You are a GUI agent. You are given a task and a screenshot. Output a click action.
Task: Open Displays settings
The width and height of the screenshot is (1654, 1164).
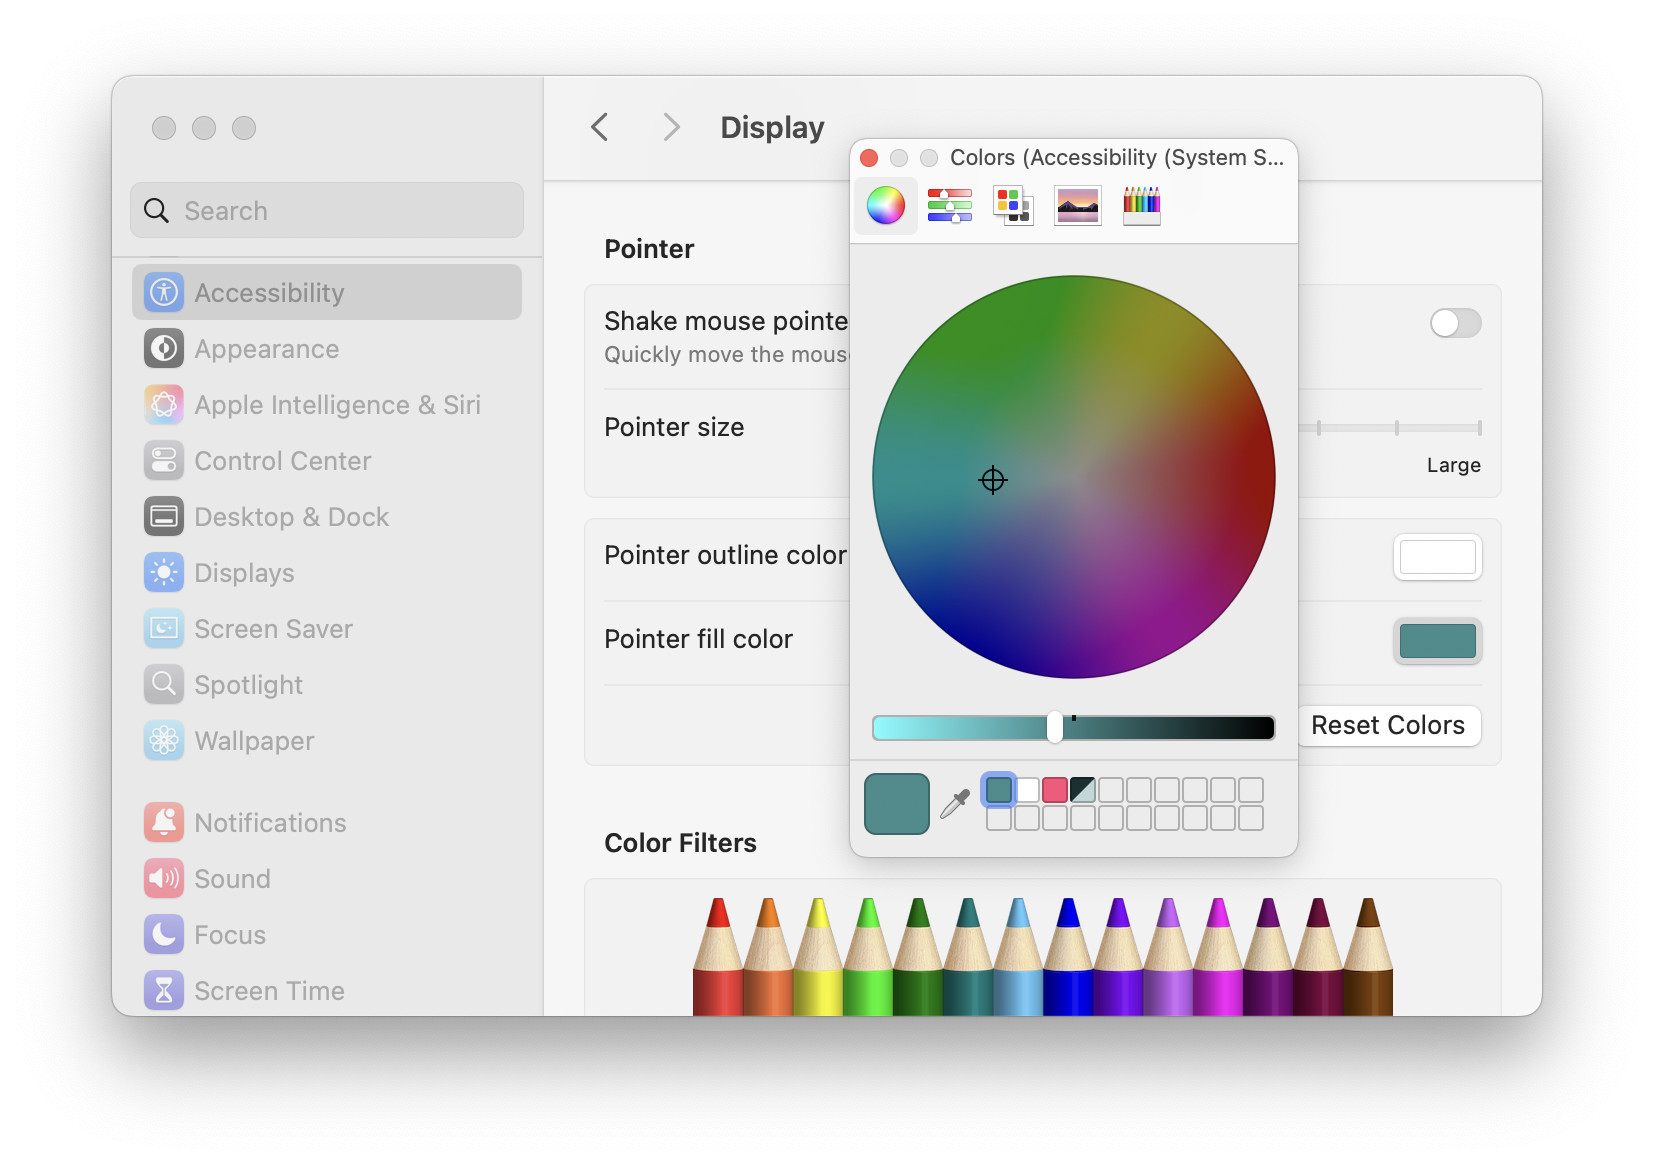326,573
